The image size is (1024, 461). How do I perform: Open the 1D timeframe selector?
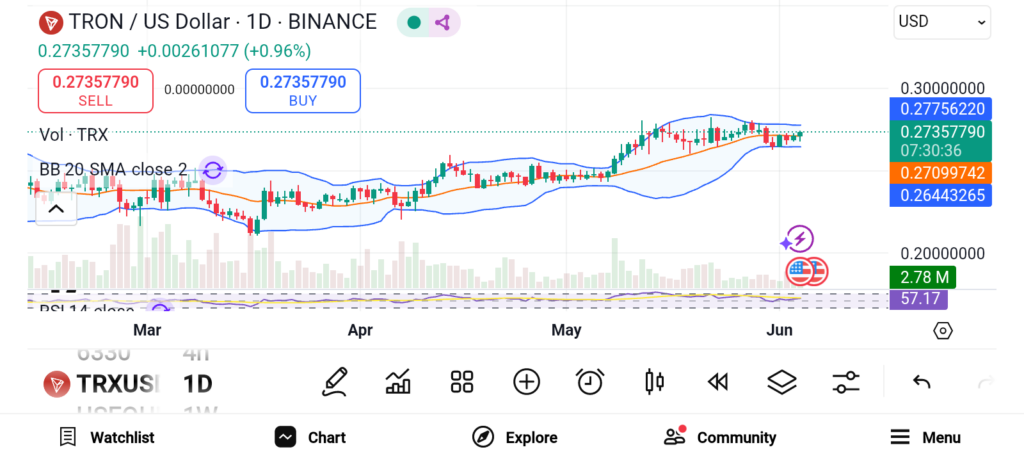coord(198,383)
